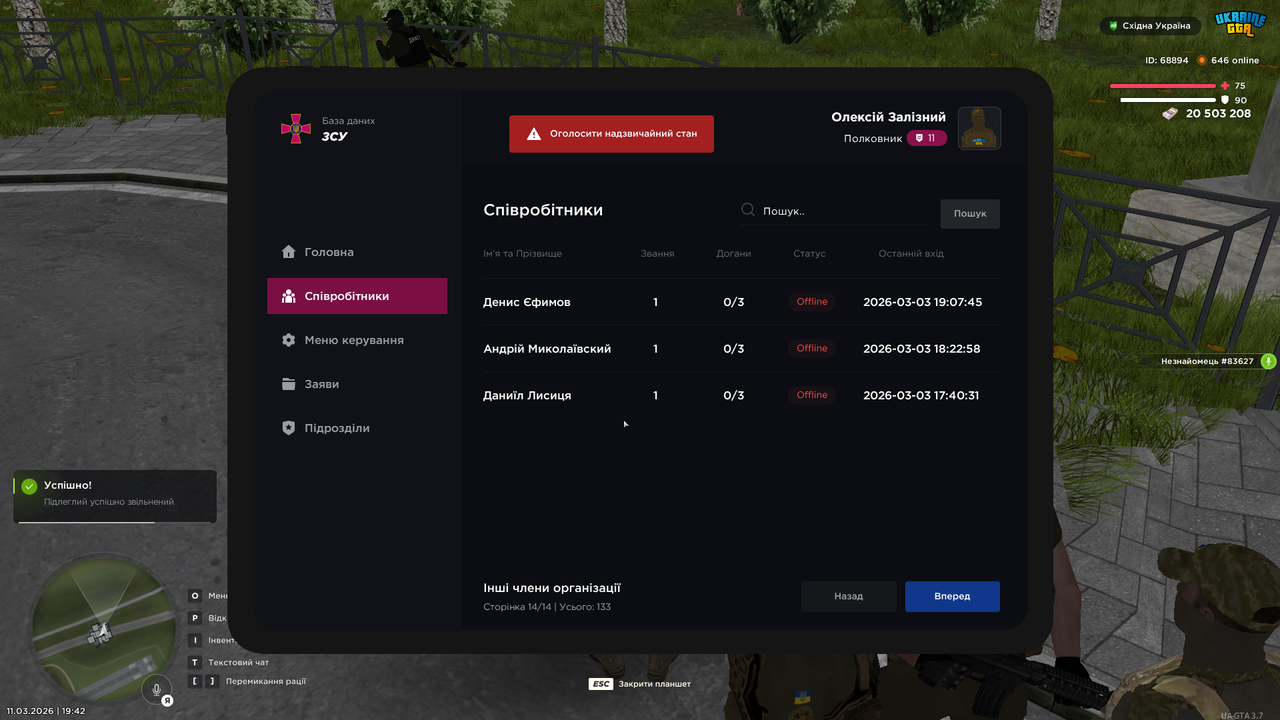Click the ЗСУ emblem logo

(296, 128)
